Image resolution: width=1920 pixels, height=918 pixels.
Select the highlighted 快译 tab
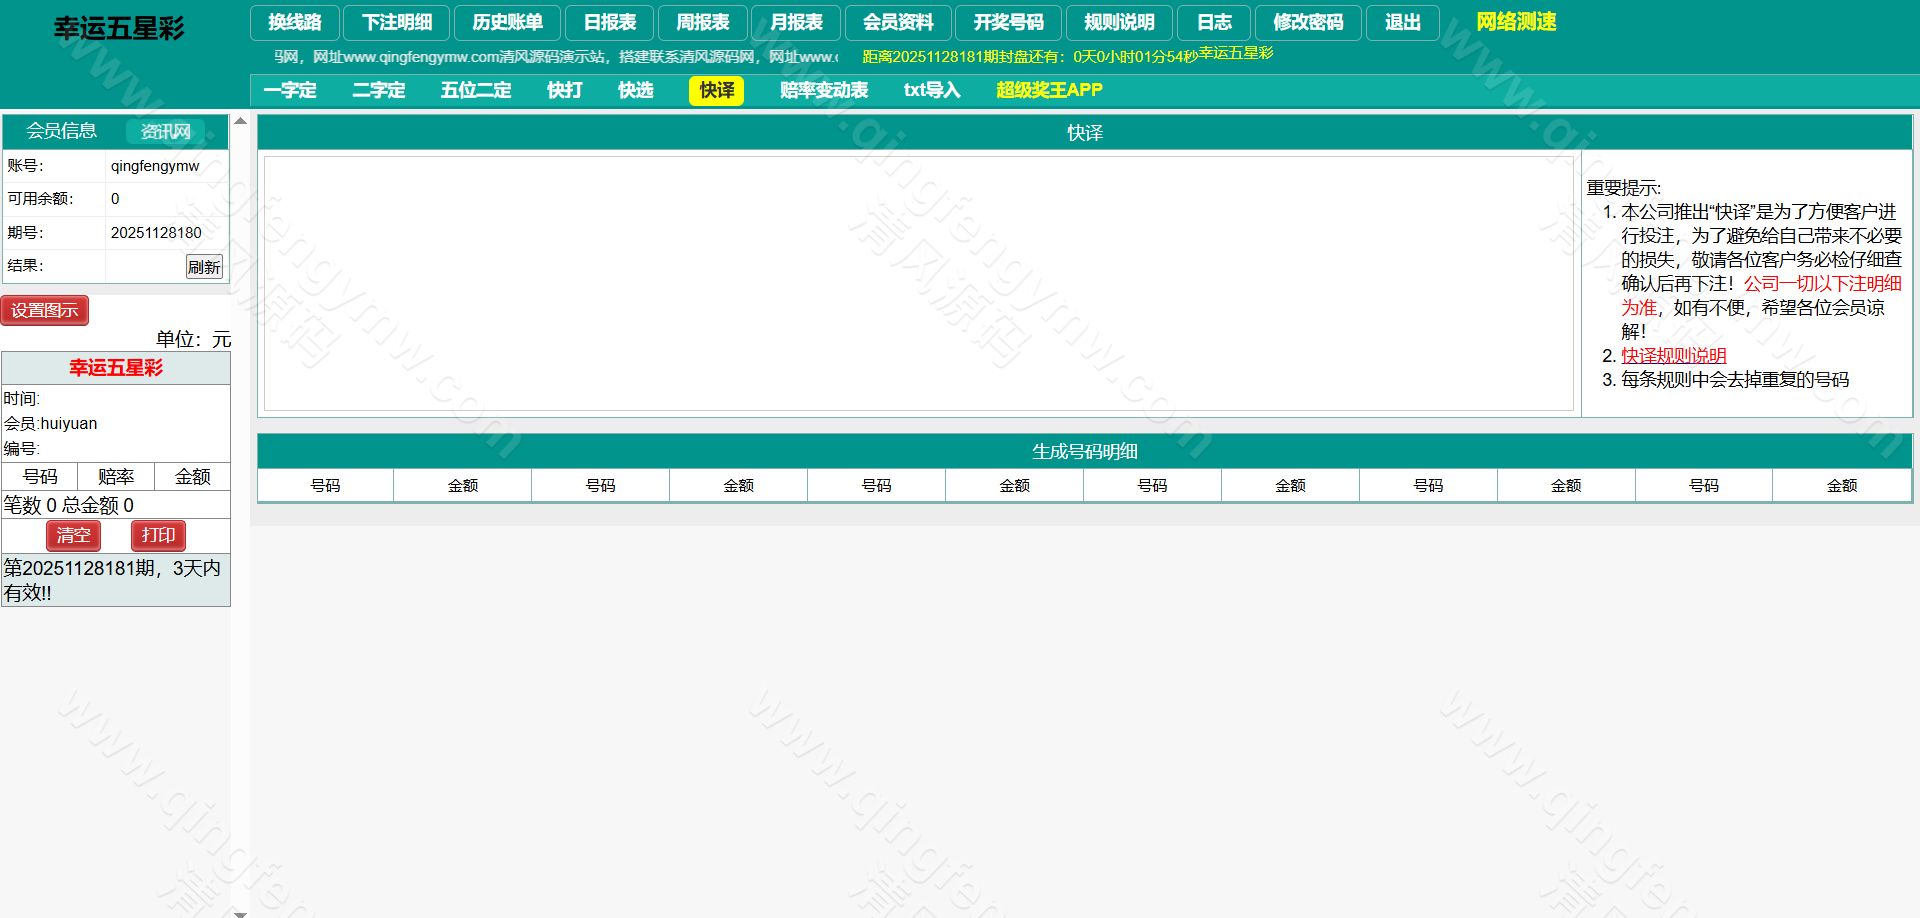tap(716, 90)
